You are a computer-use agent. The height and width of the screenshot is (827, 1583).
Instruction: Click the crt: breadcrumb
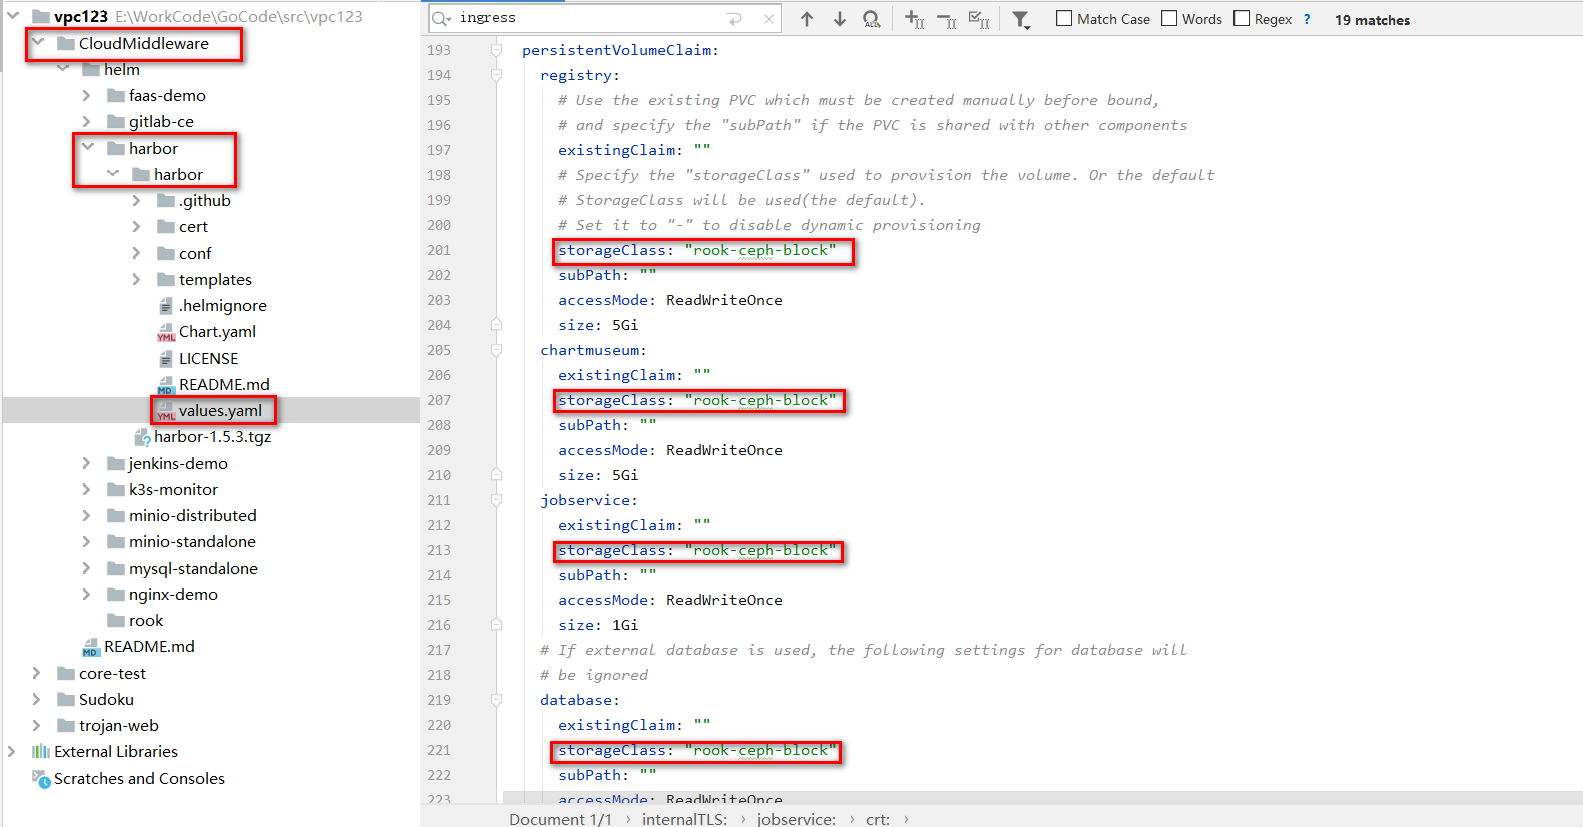[878, 819]
